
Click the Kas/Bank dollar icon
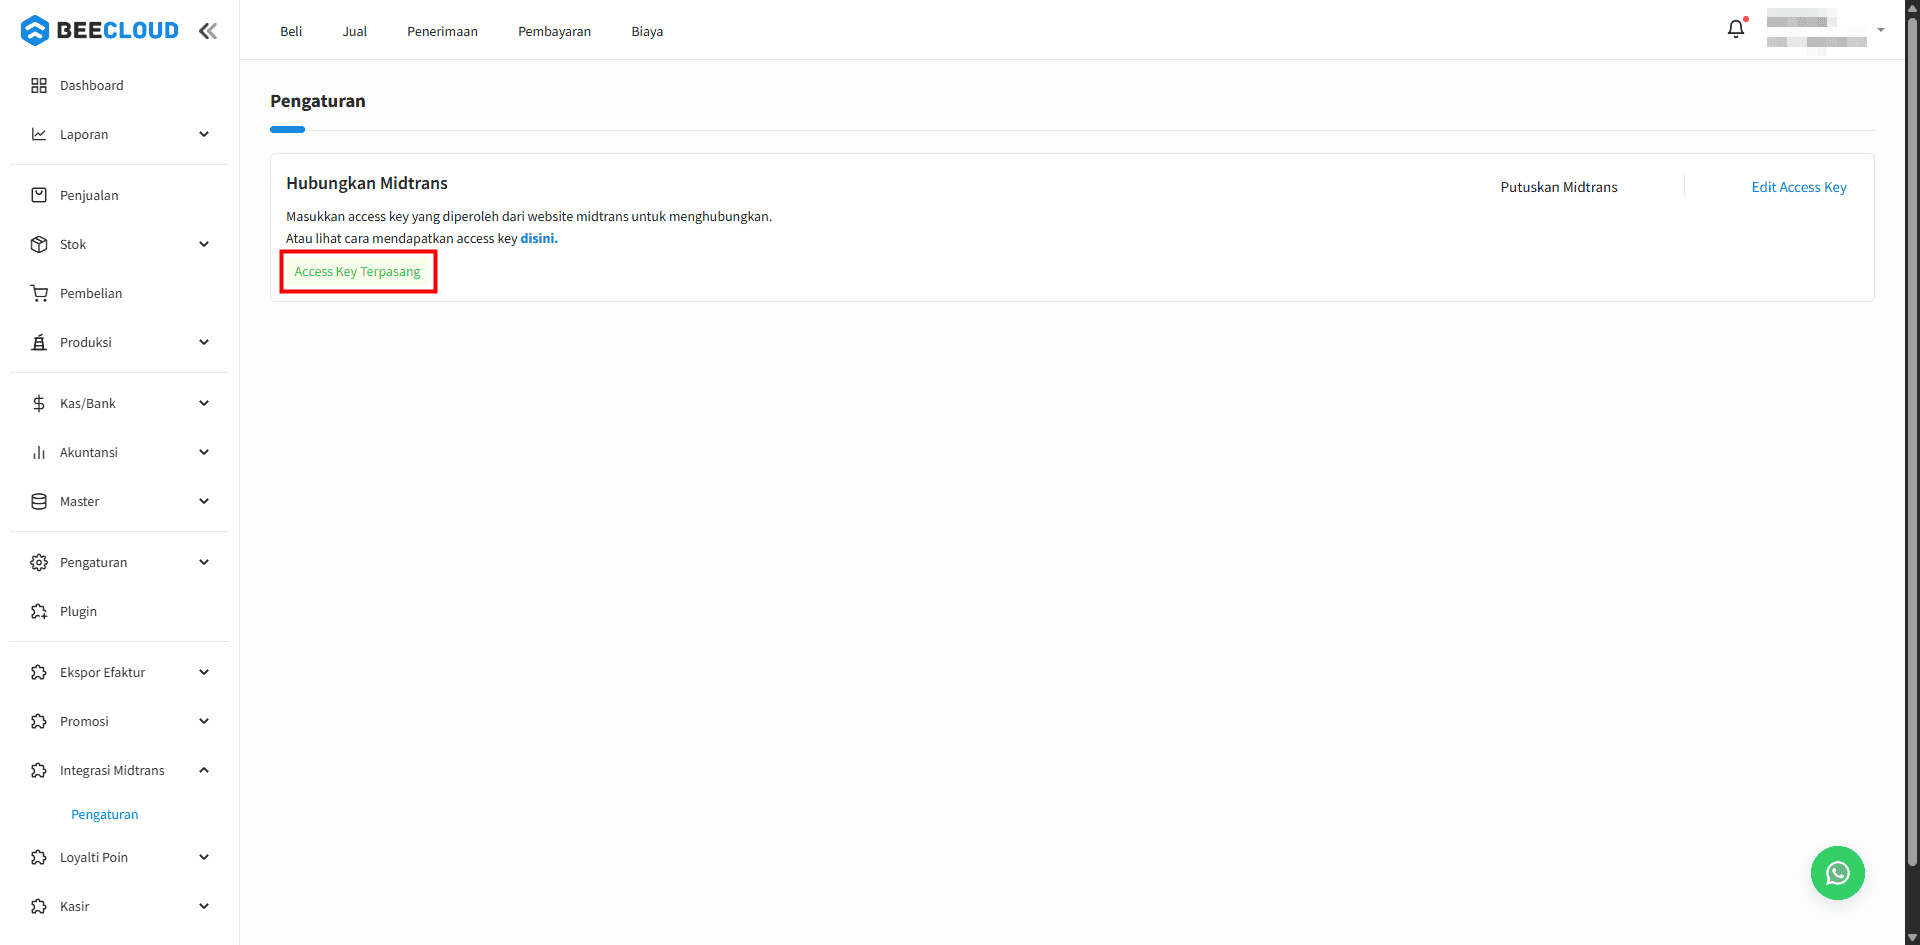pyautogui.click(x=39, y=404)
